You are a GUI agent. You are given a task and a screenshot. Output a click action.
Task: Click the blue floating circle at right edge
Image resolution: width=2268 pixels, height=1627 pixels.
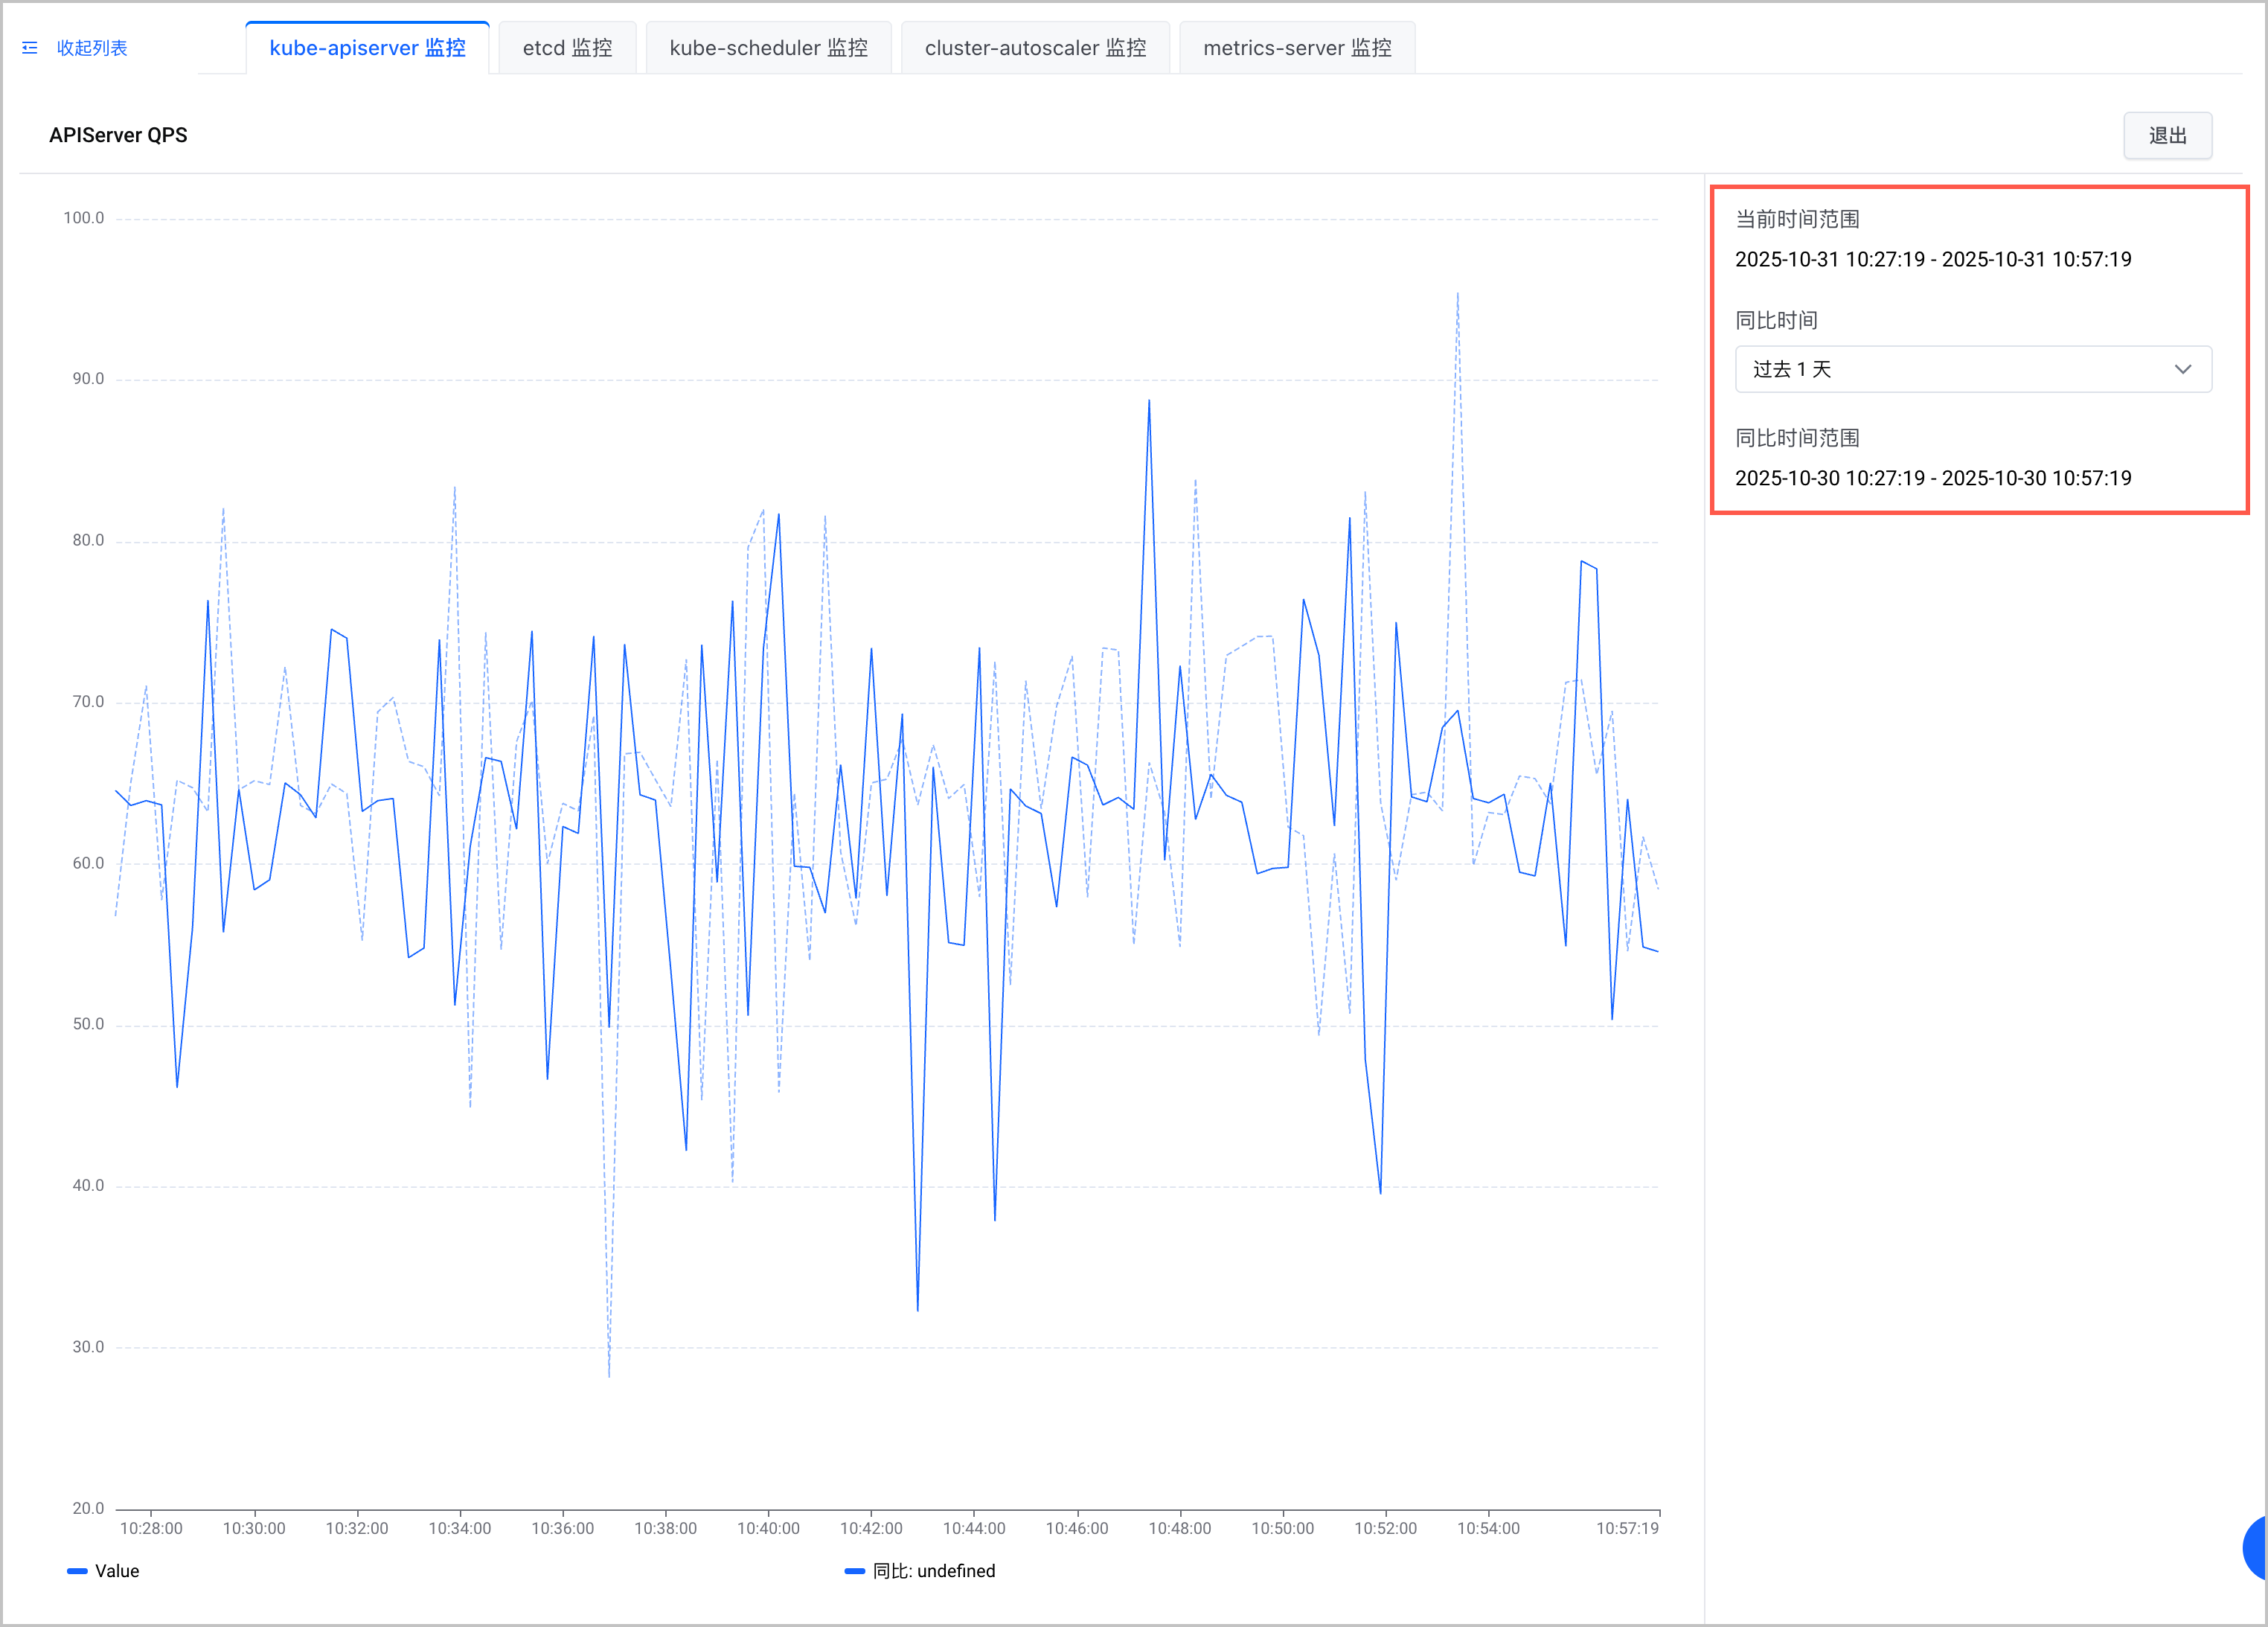coord(2255,1547)
